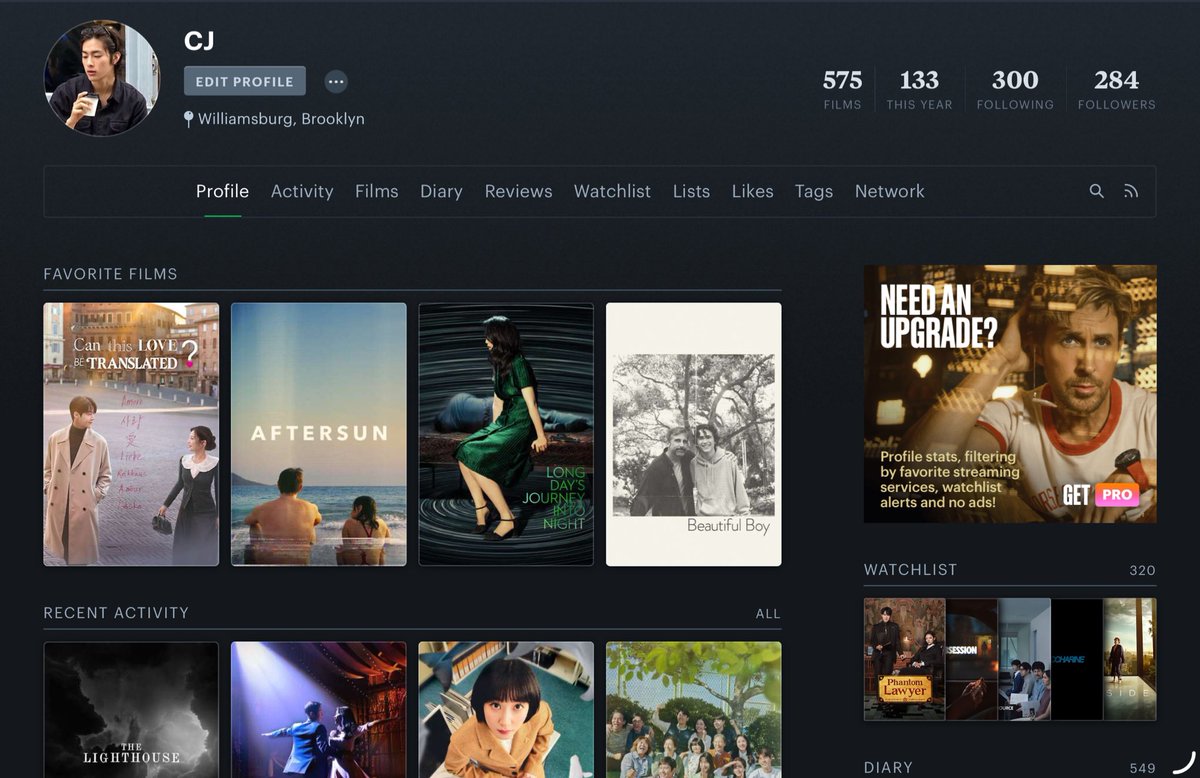This screenshot has width=1200, height=778.
Task: Open the three-dots profile options button
Action: (x=336, y=82)
